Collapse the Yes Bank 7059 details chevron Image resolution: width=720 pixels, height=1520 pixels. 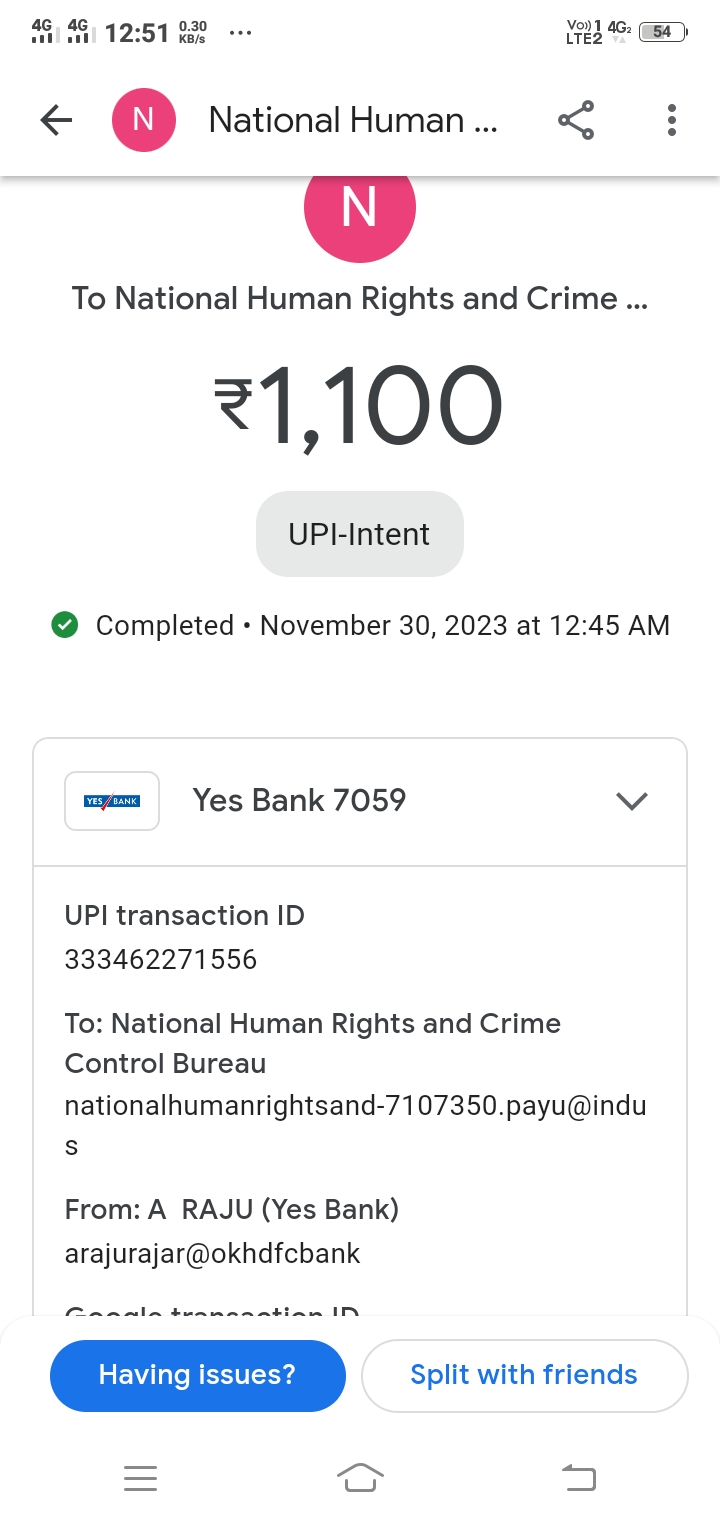pyautogui.click(x=632, y=801)
